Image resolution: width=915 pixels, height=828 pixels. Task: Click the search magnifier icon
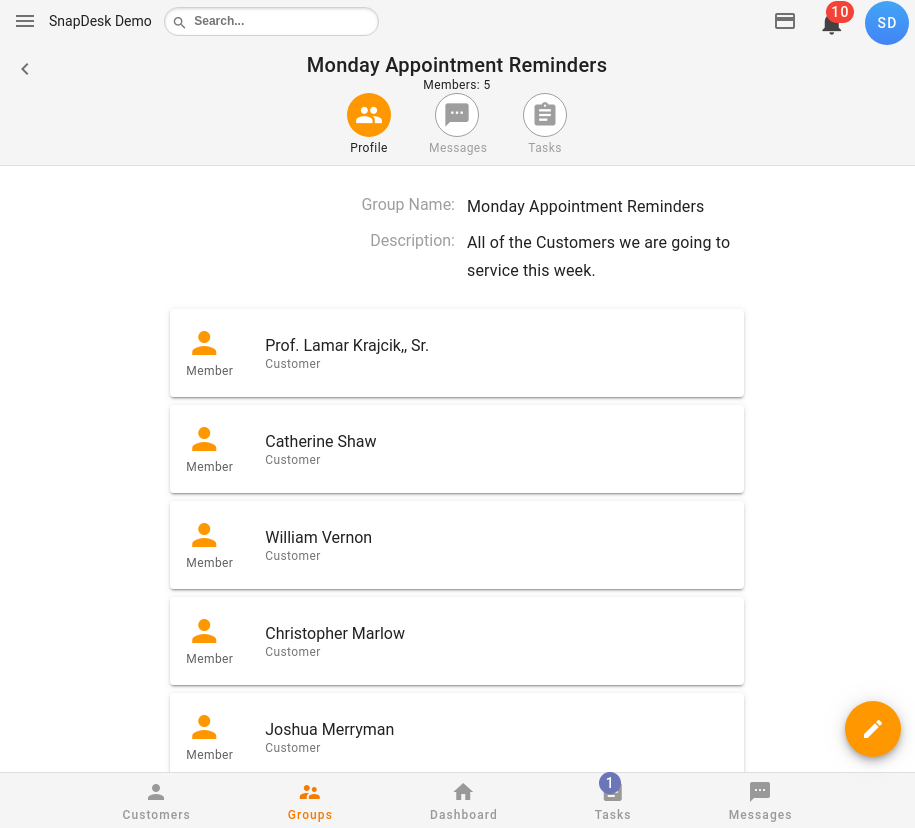tap(180, 22)
